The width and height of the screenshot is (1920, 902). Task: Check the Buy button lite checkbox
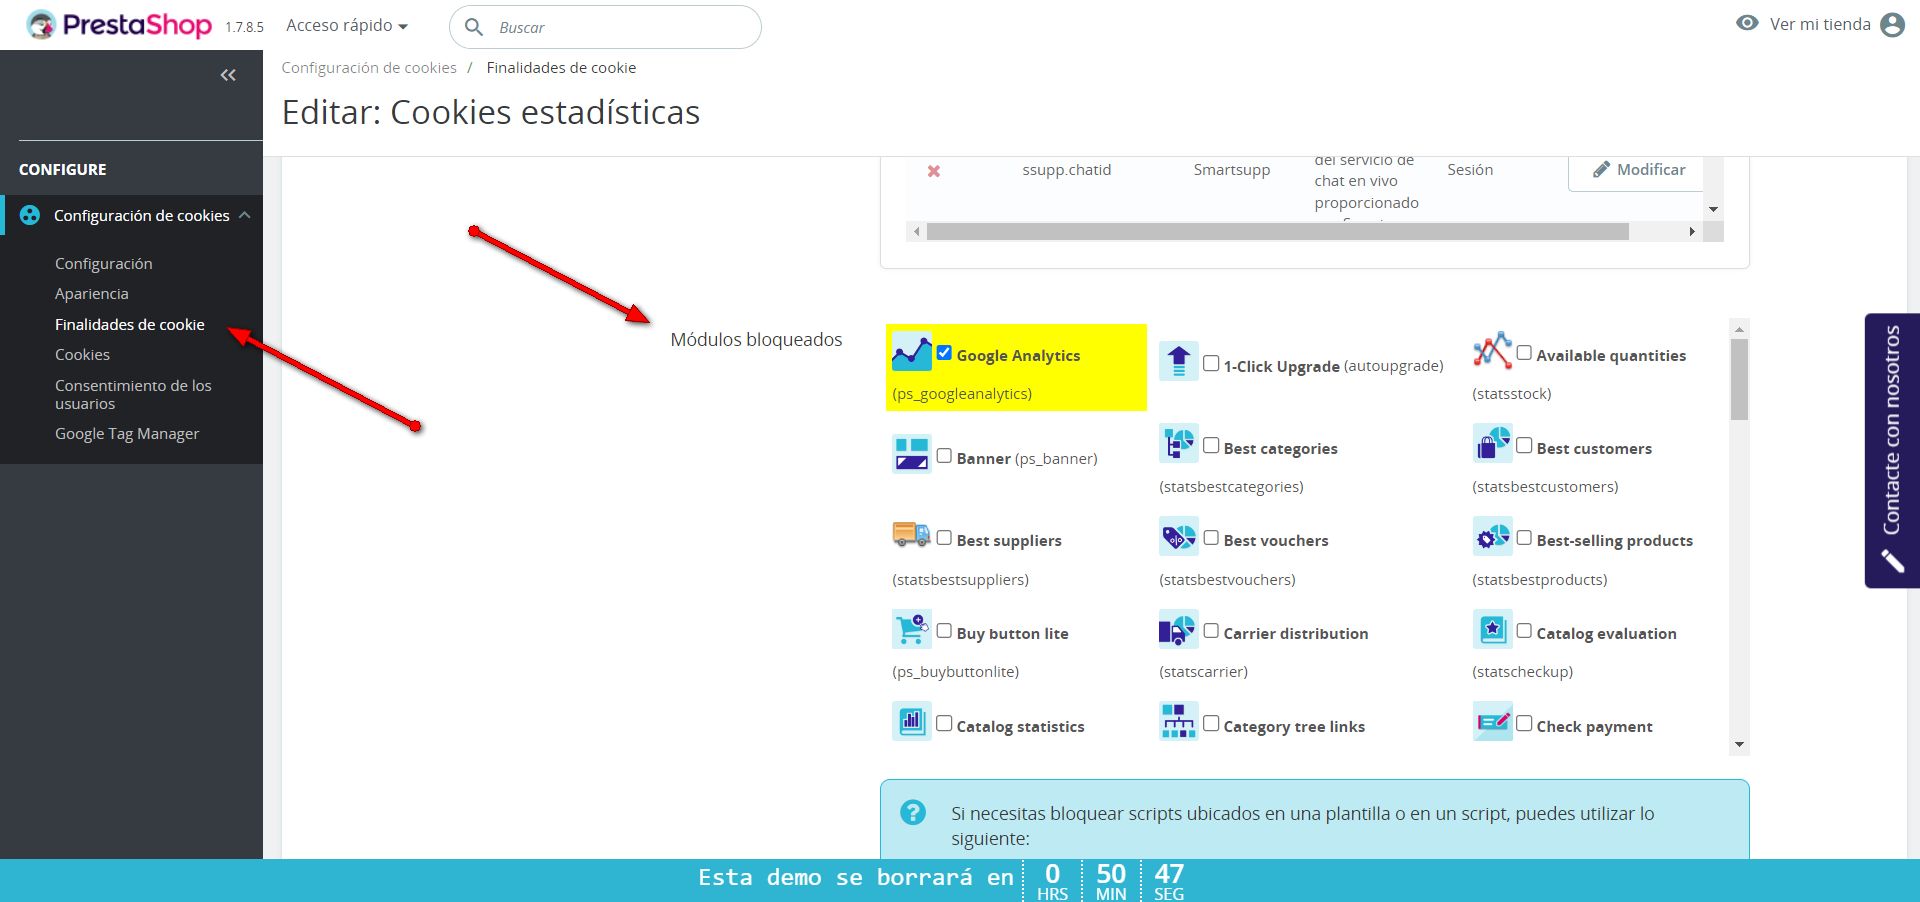pos(944,631)
